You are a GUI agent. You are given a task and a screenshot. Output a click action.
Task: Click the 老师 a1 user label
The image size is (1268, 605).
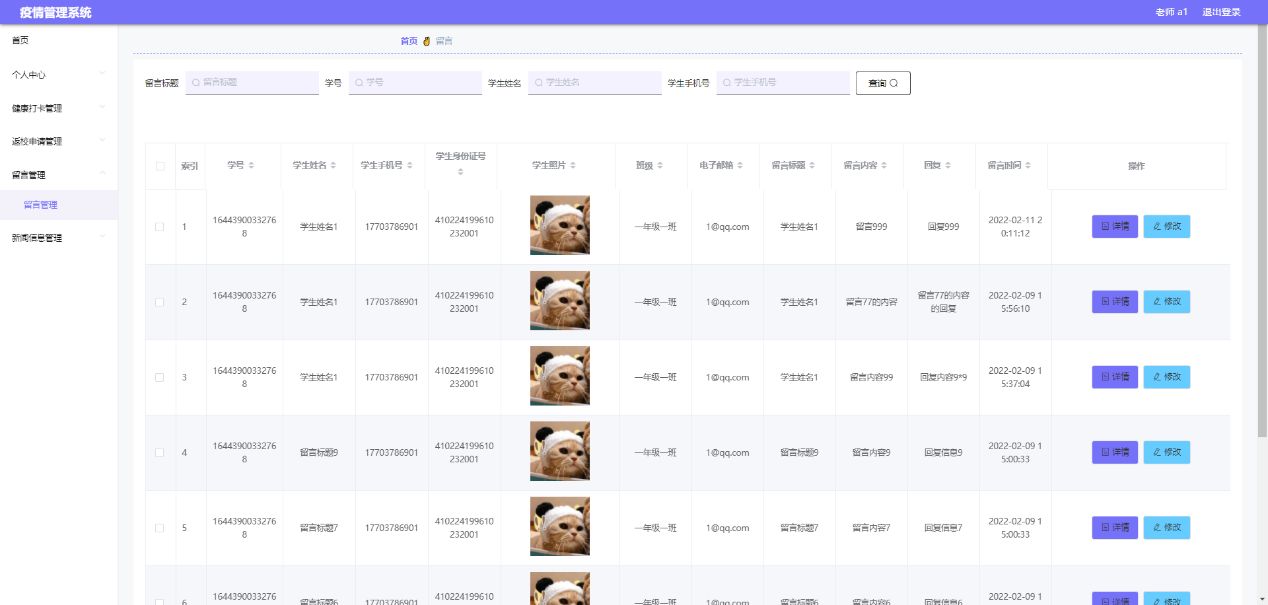point(1171,12)
